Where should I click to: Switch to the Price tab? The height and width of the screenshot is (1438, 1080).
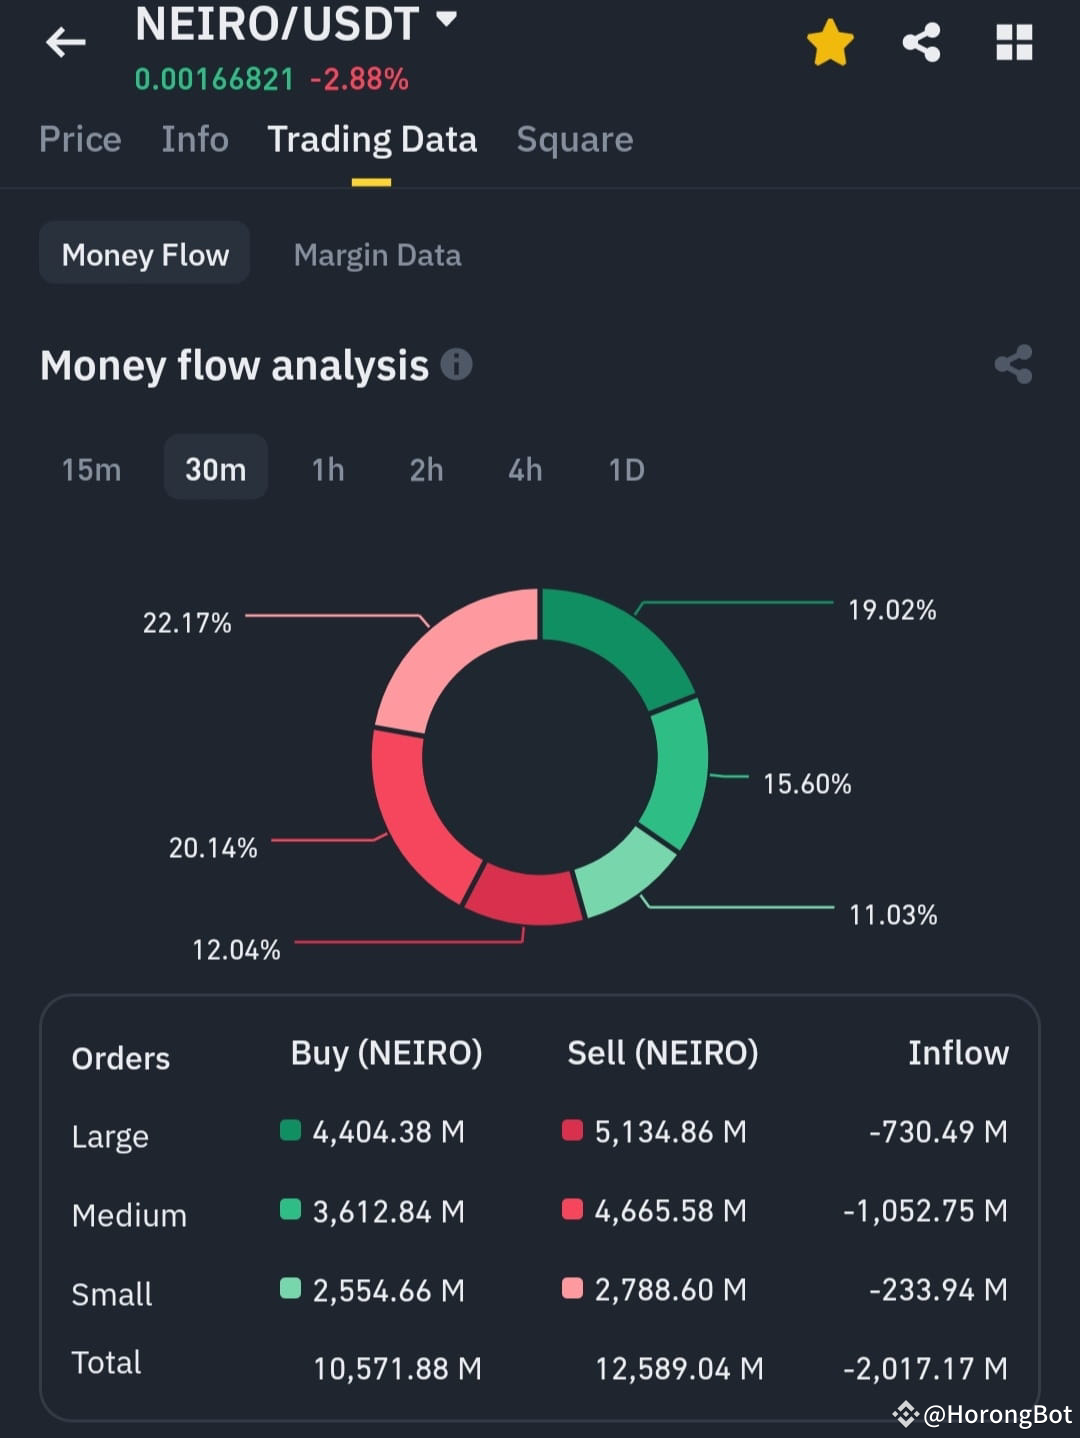(80, 139)
